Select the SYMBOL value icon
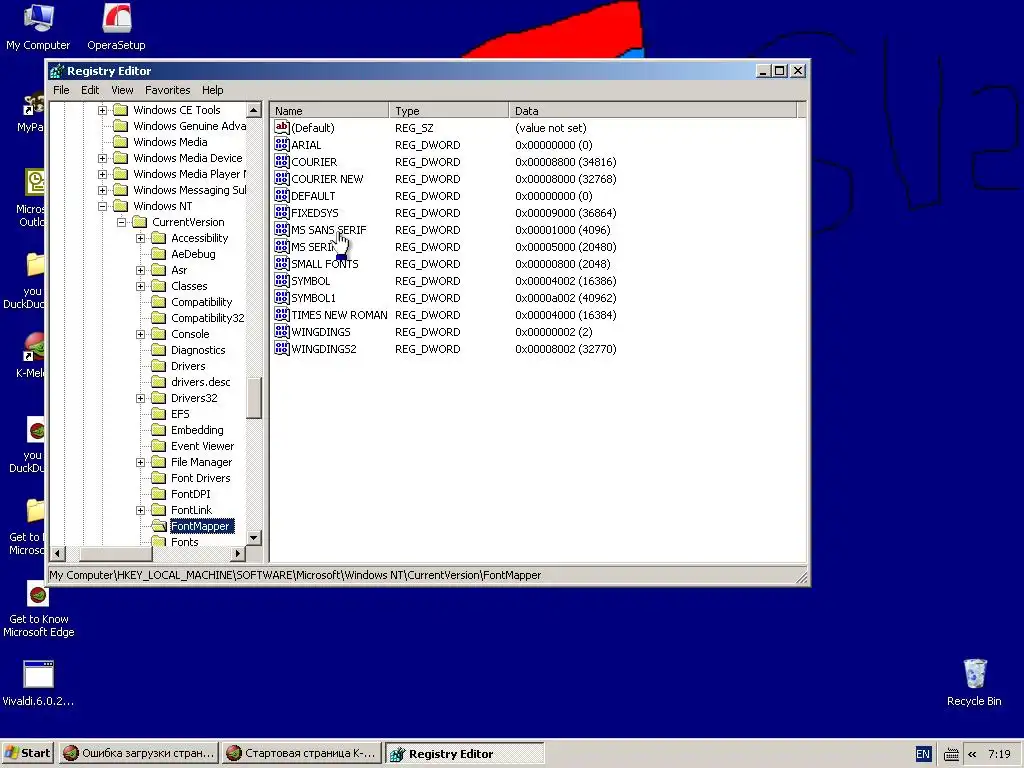Viewport: 1024px width, 768px height. [x=281, y=280]
